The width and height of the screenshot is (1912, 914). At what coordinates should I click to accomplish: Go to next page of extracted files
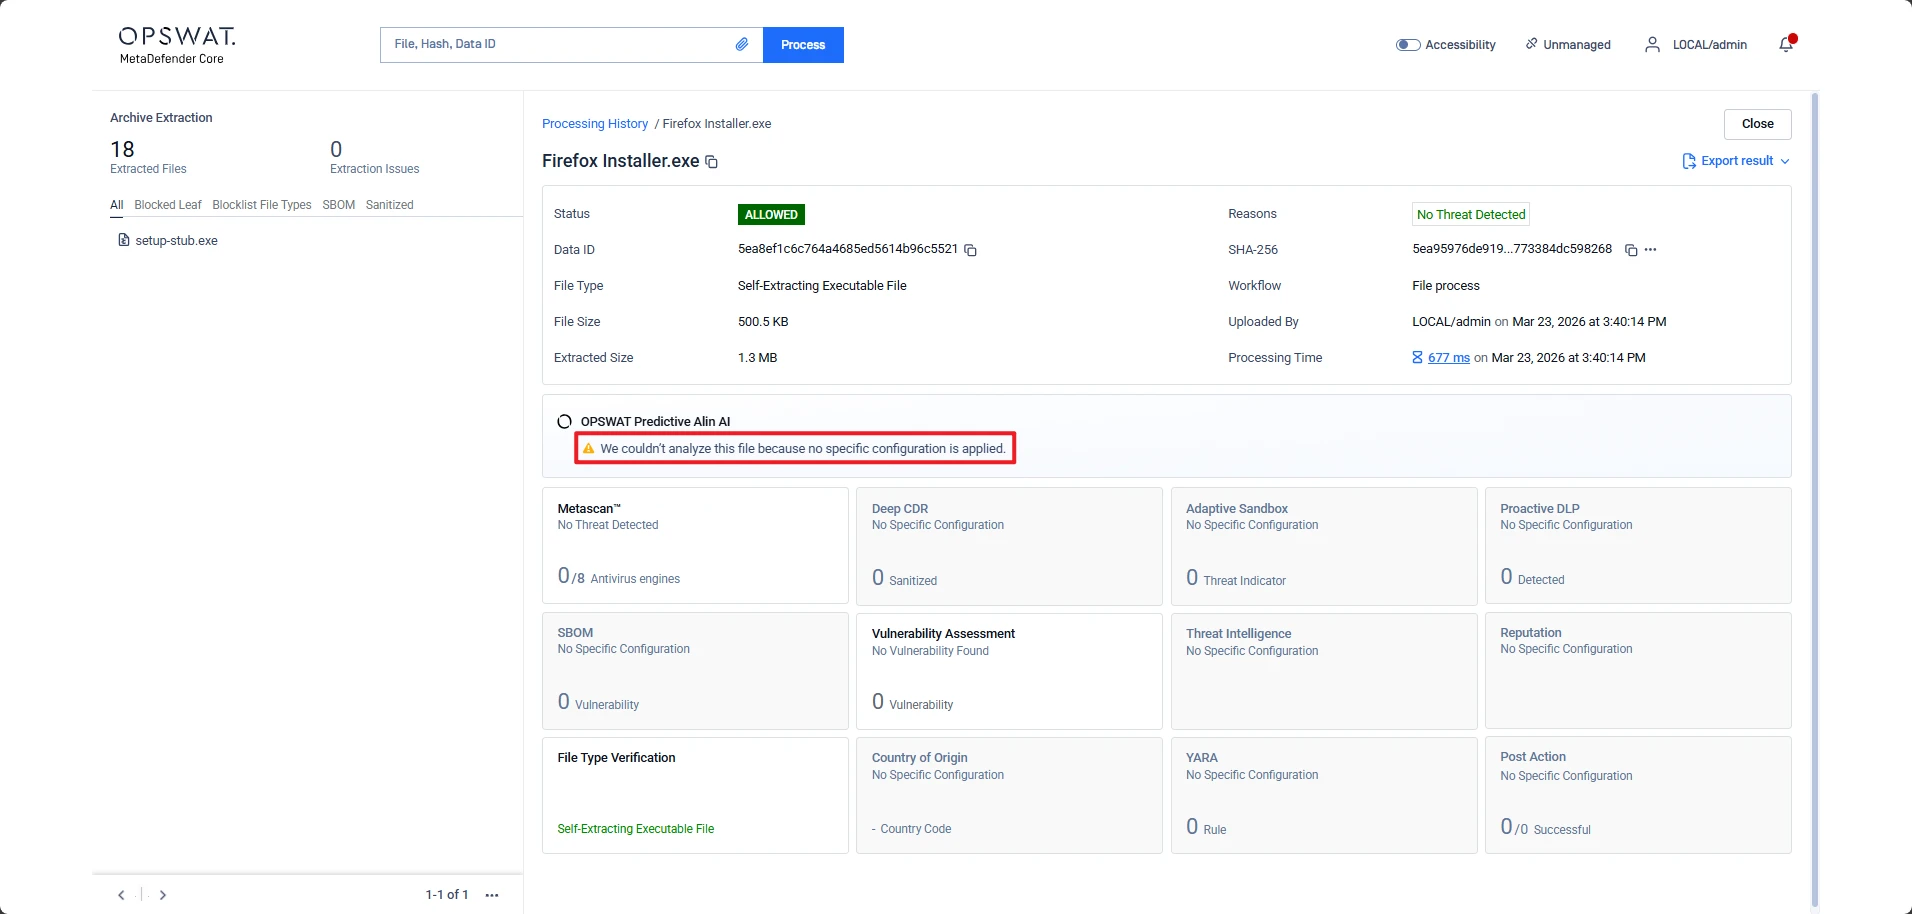pos(163,895)
